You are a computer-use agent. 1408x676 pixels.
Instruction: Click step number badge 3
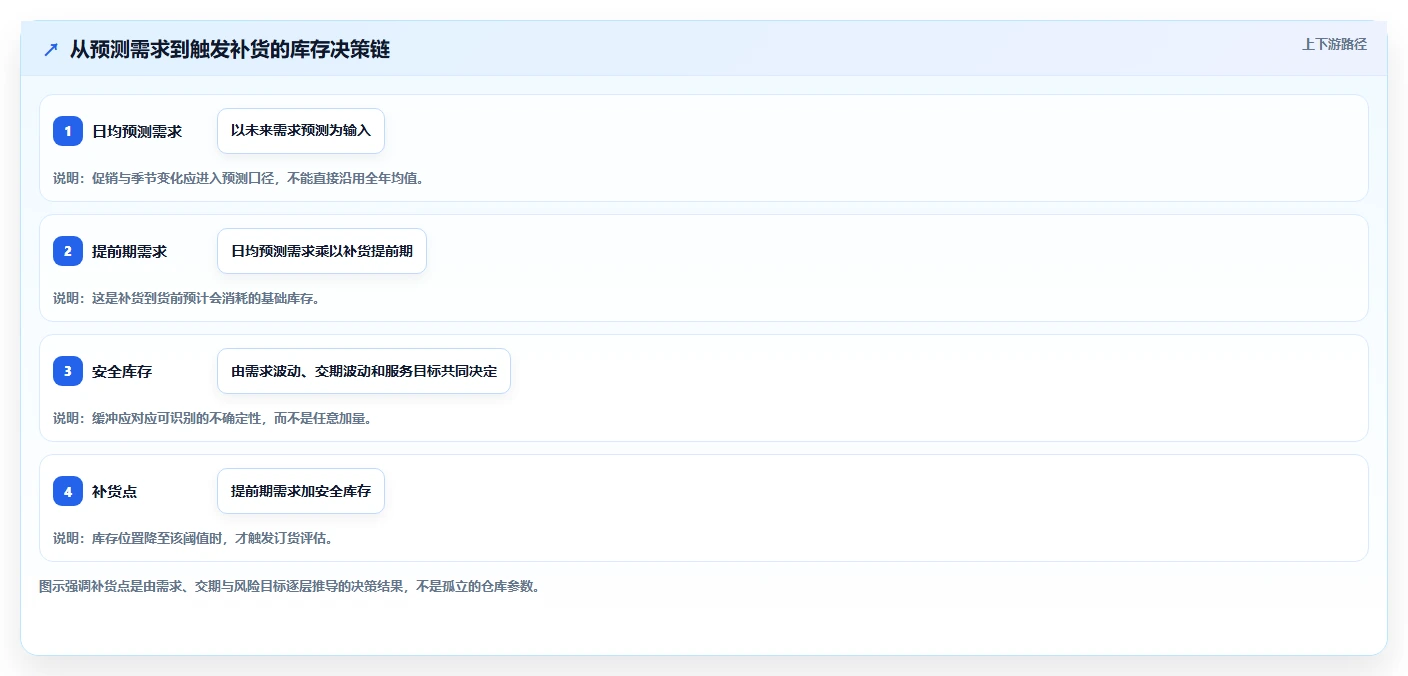click(x=68, y=371)
